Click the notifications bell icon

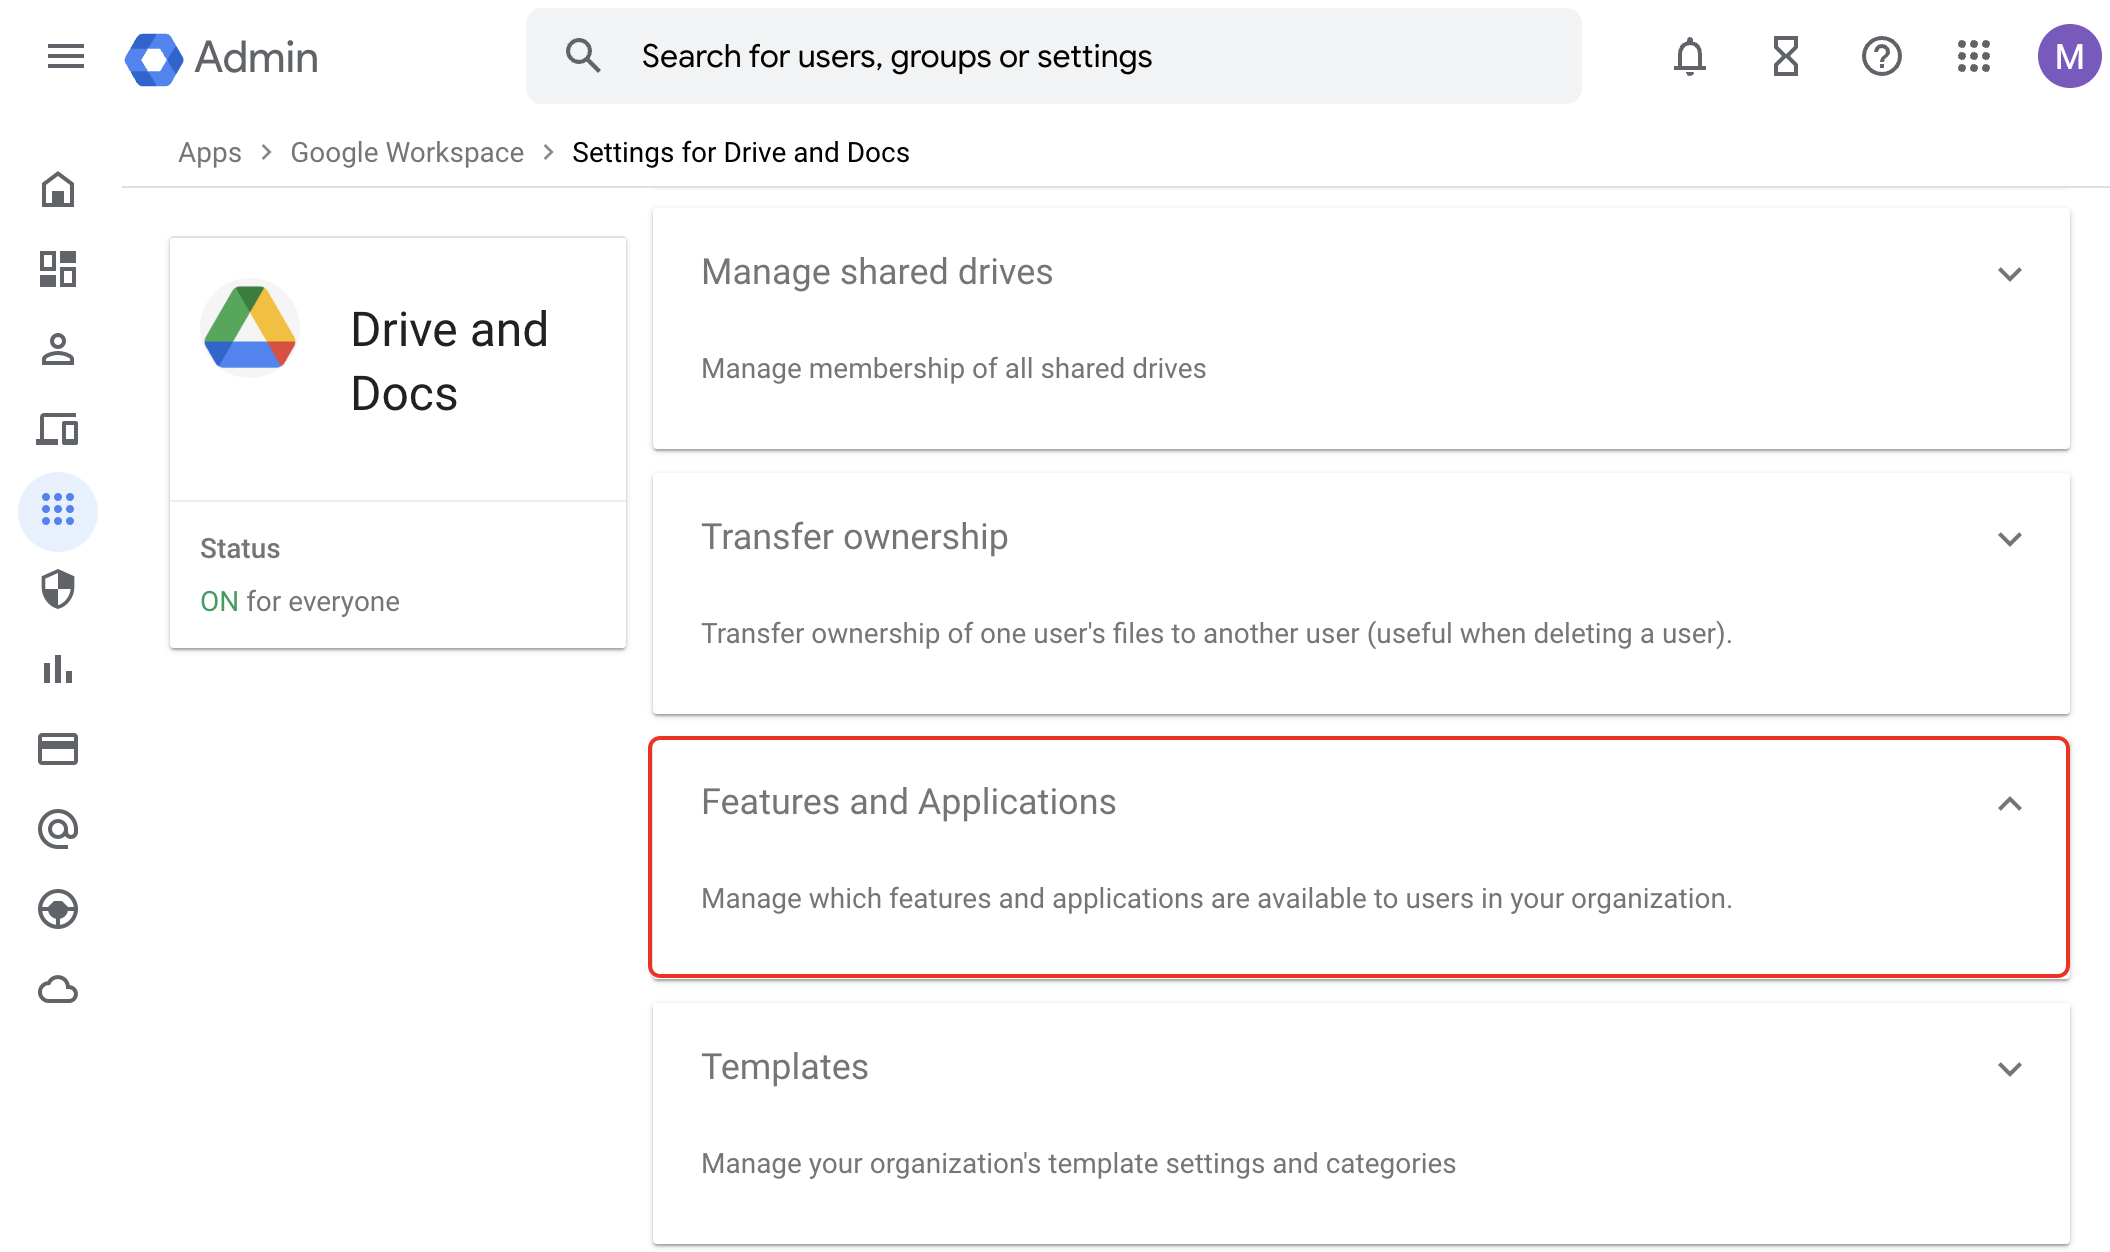(x=1689, y=56)
